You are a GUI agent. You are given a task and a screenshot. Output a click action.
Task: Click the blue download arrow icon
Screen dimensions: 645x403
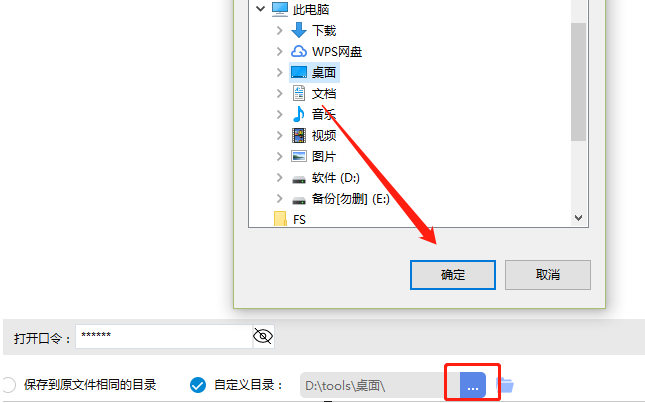coord(299,30)
